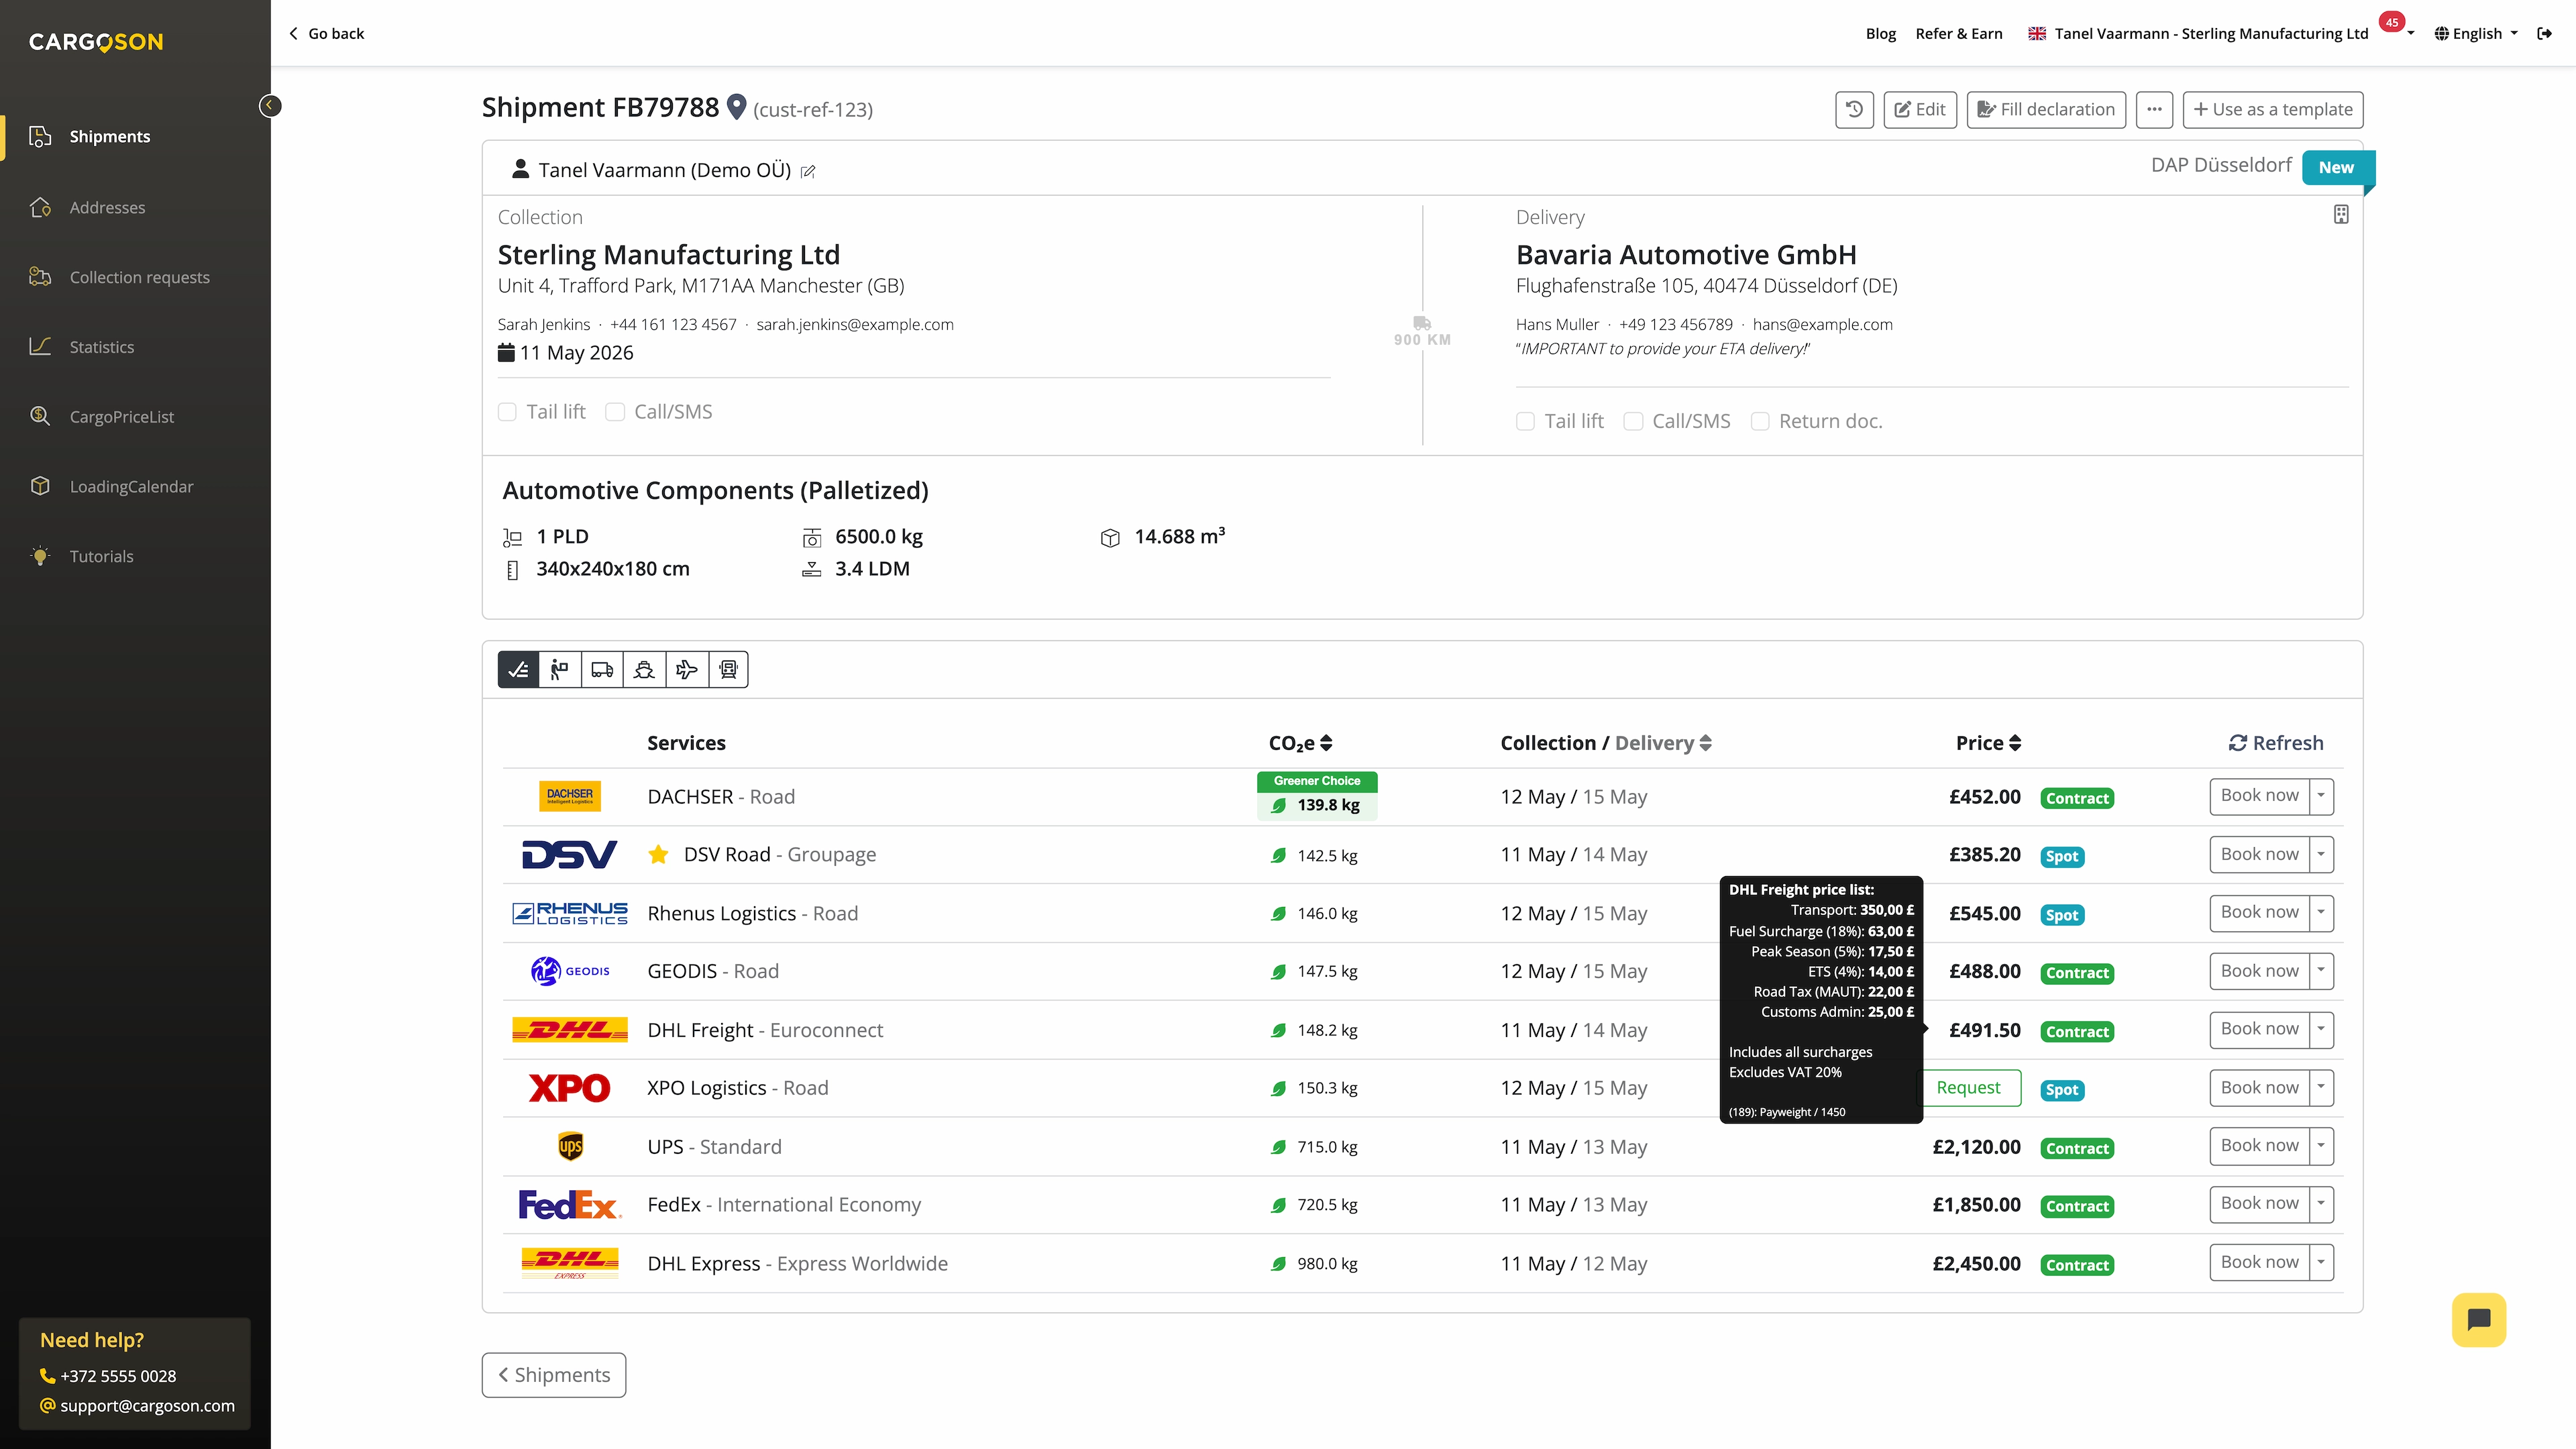Filter services by rail train icon
The width and height of the screenshot is (2576, 1449).
728,669
